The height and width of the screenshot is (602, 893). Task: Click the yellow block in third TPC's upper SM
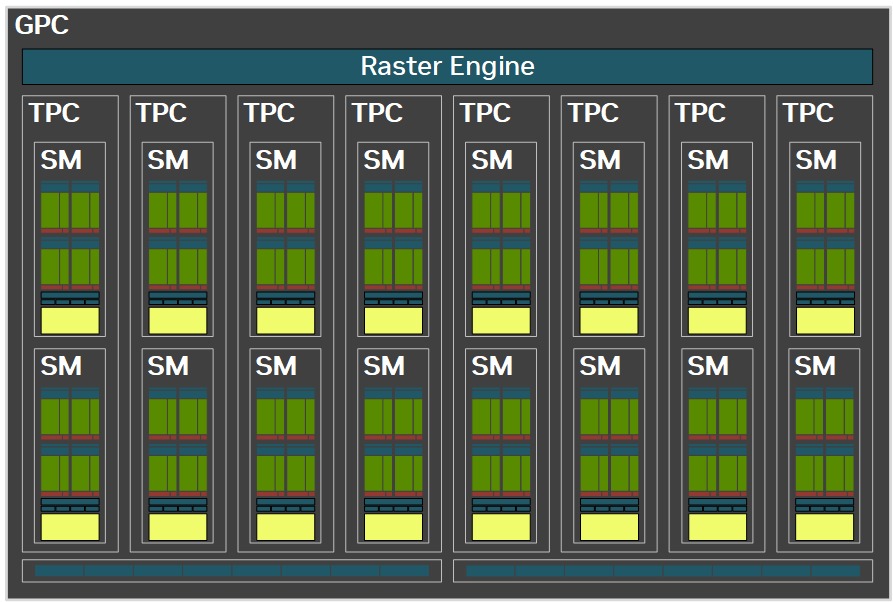286,320
